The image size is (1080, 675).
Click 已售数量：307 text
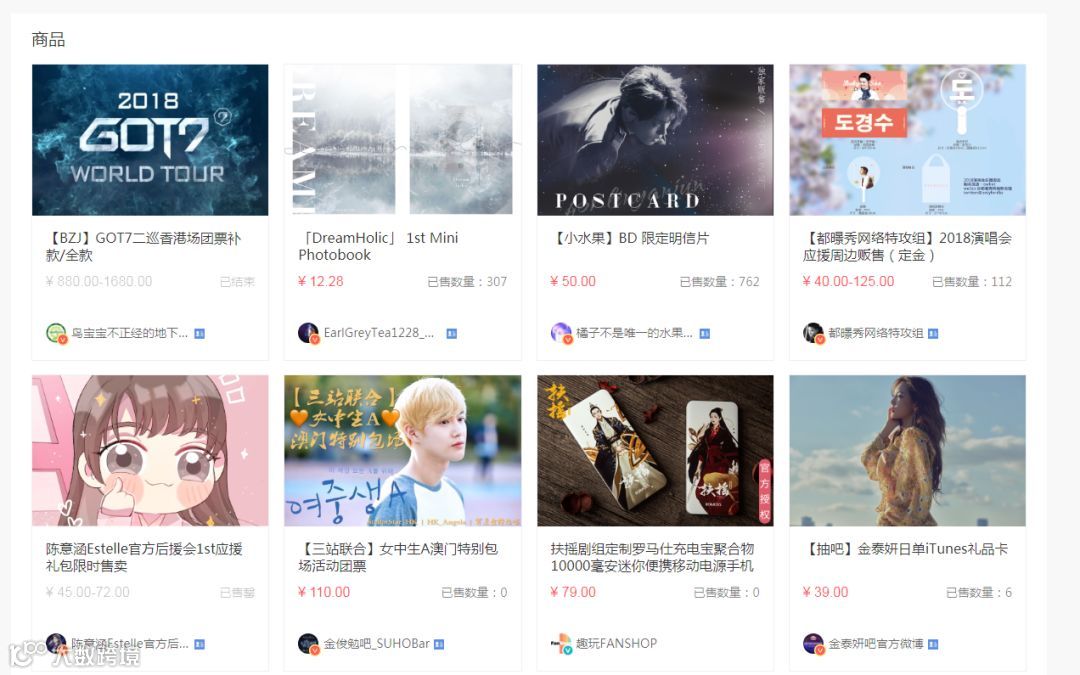click(467, 282)
